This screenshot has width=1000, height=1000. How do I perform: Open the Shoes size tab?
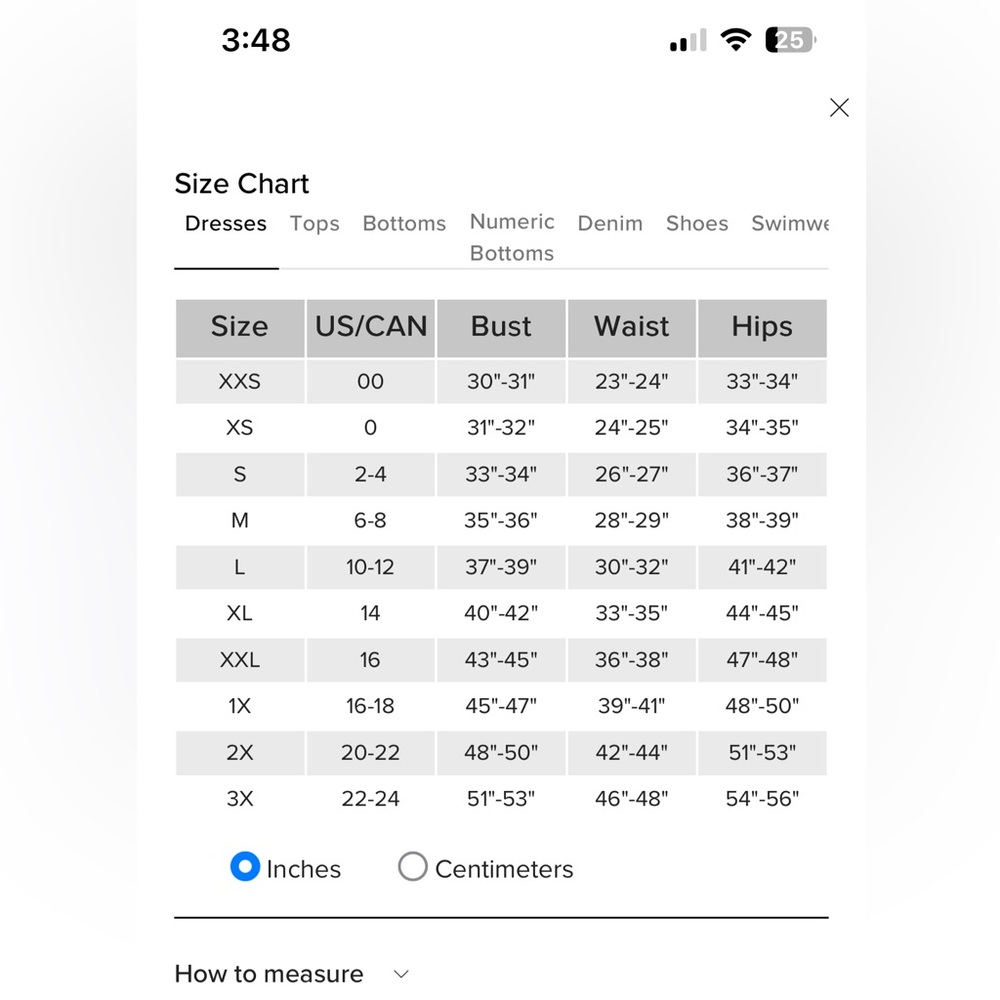[697, 224]
